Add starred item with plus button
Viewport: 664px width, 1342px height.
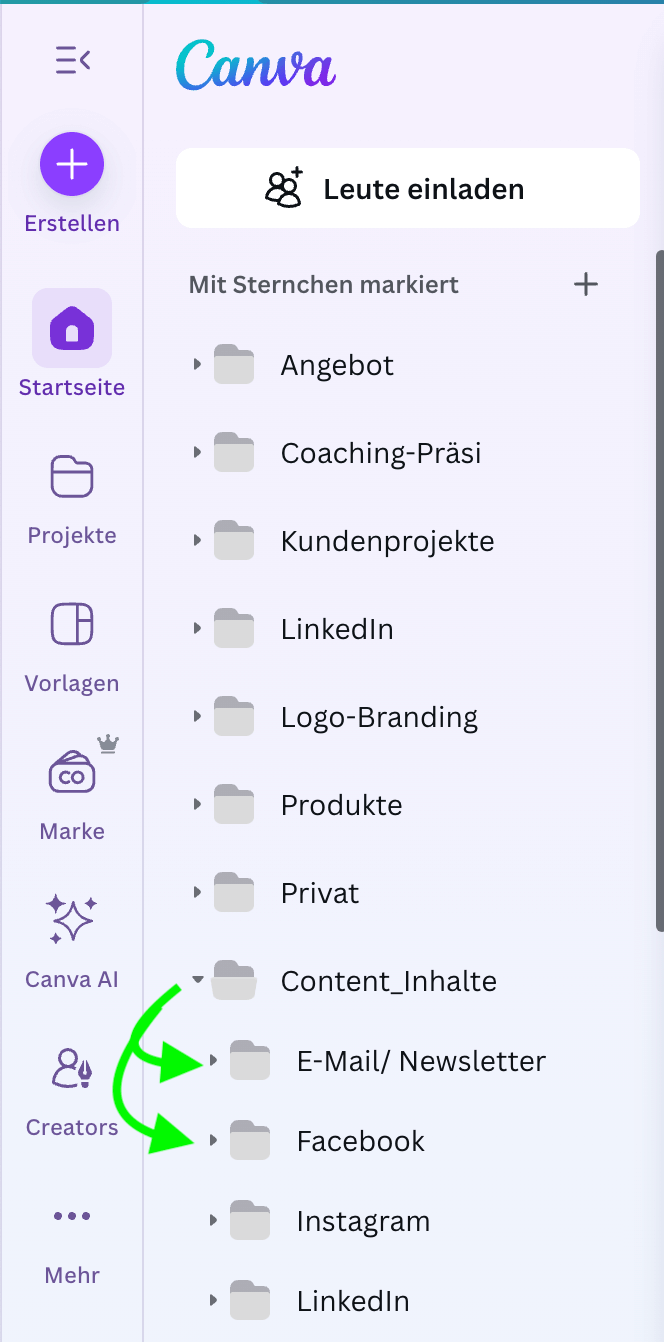pos(586,285)
